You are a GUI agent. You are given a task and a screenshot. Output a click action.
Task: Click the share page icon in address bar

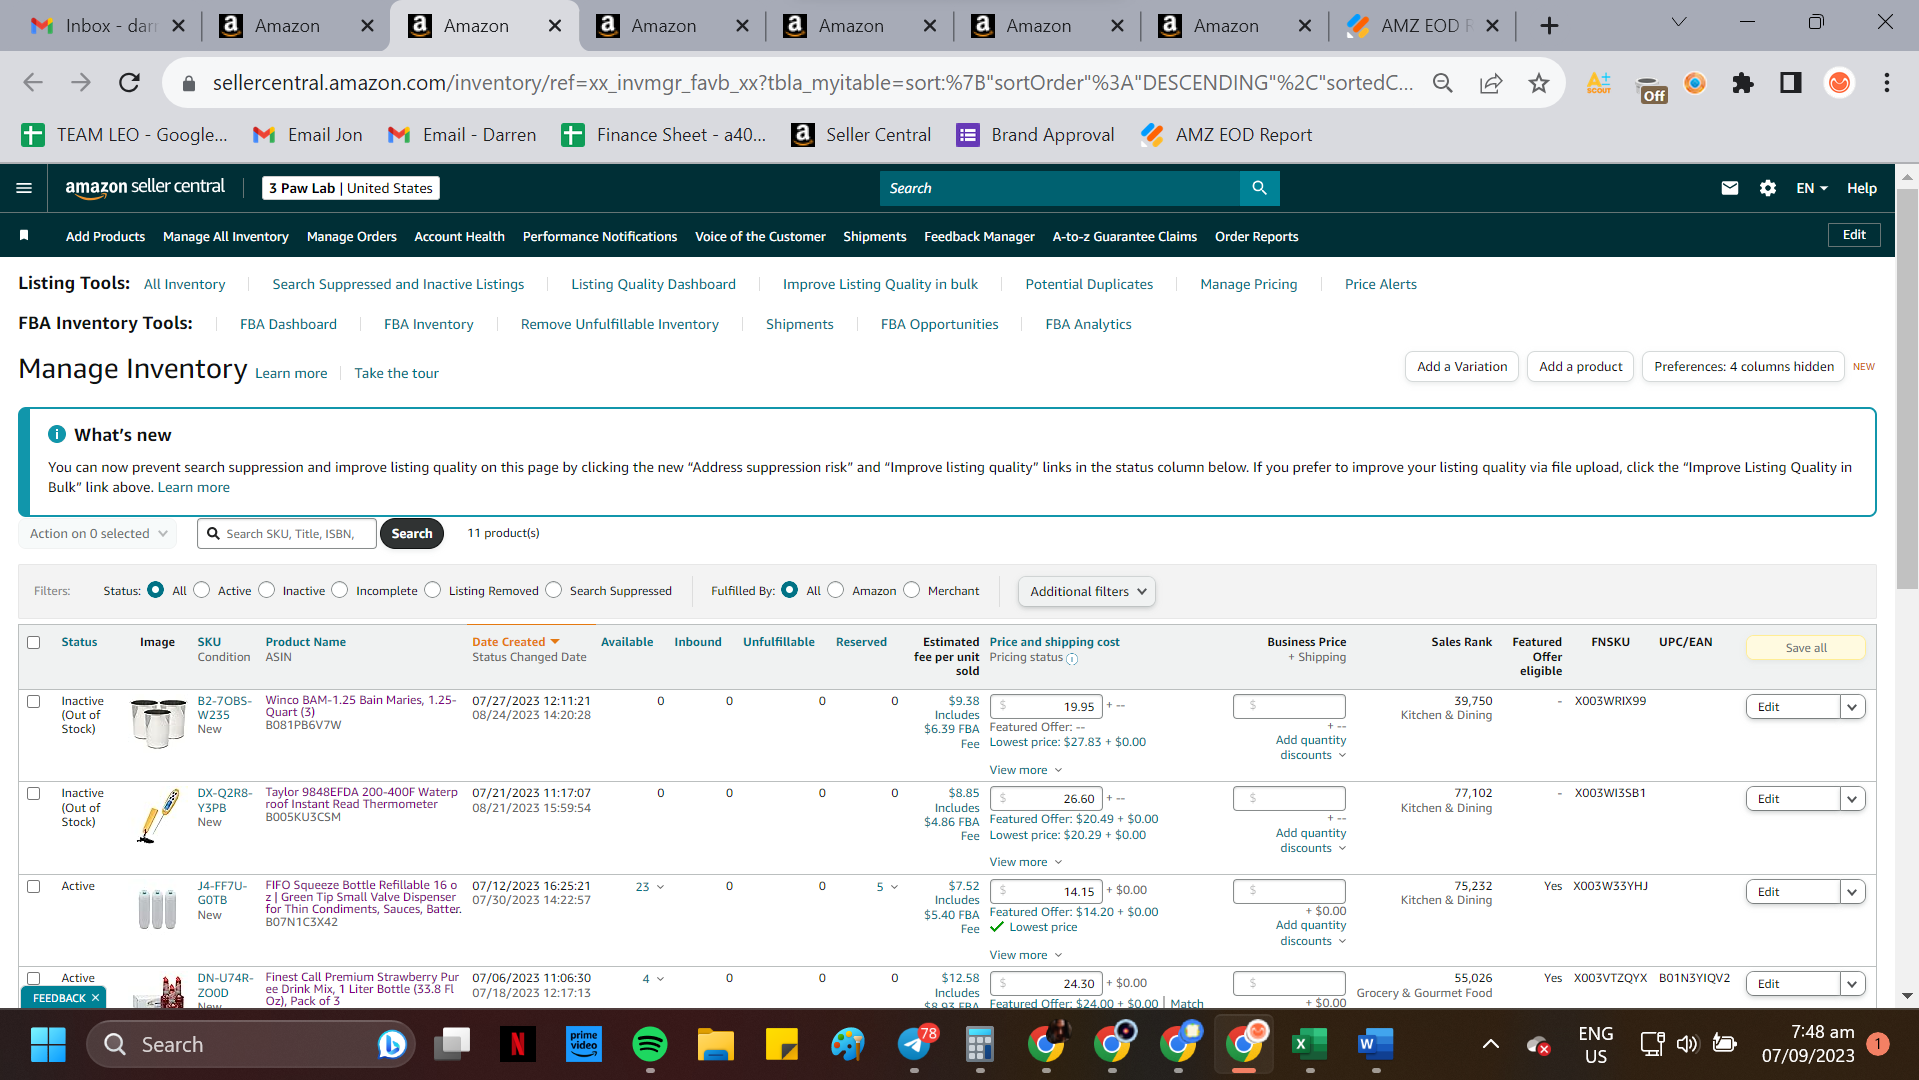click(x=1491, y=83)
